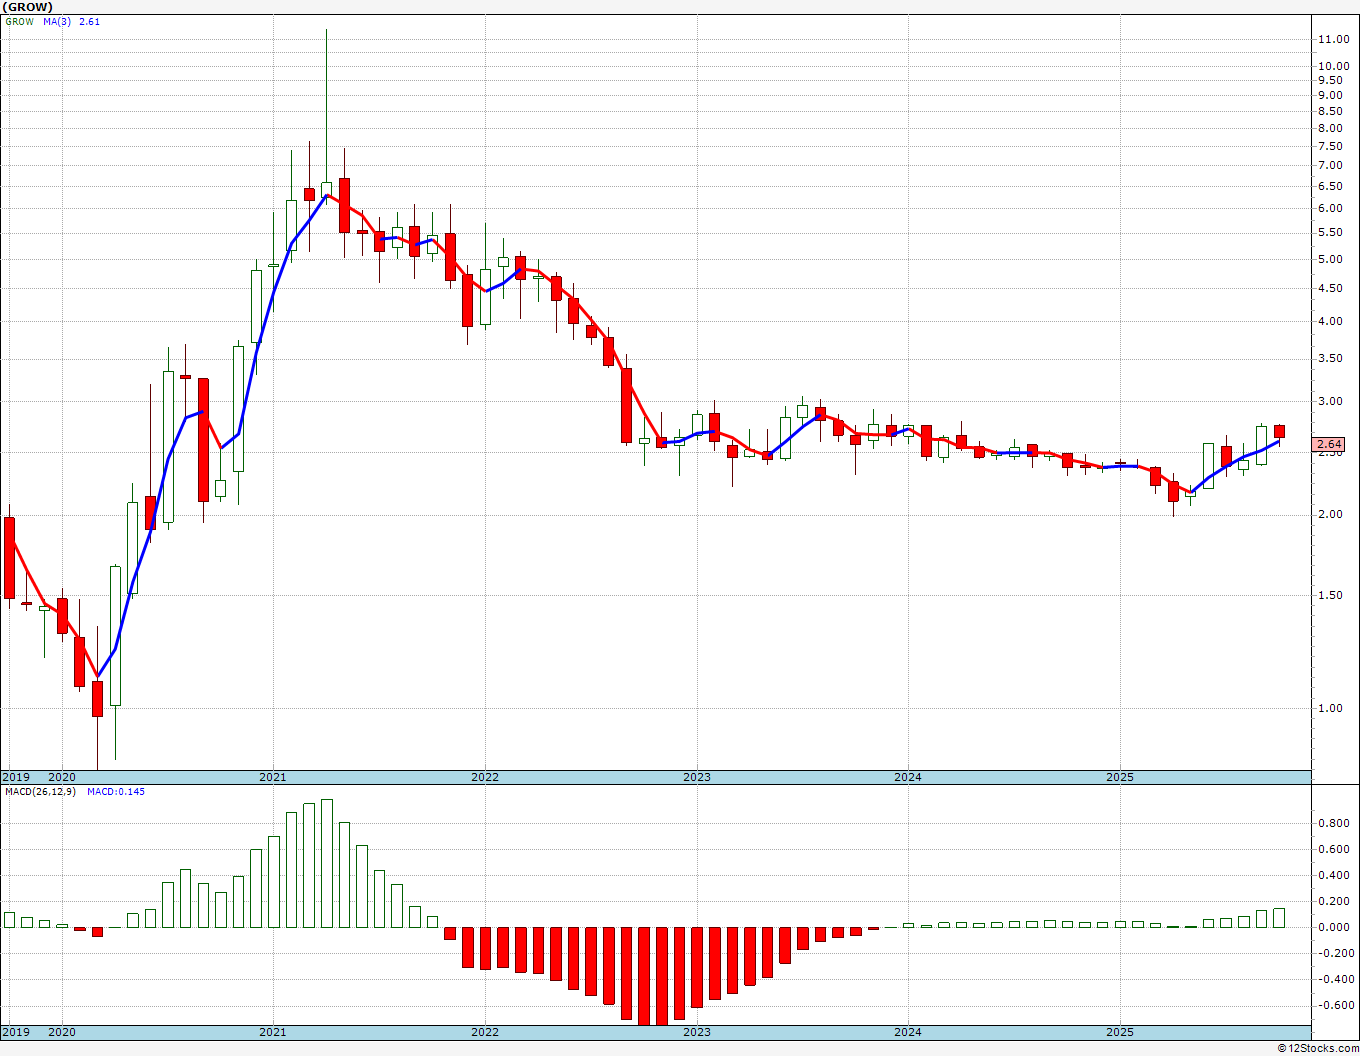Click the current price tag 2.64
Viewport: 1360px width, 1056px height.
click(x=1329, y=444)
